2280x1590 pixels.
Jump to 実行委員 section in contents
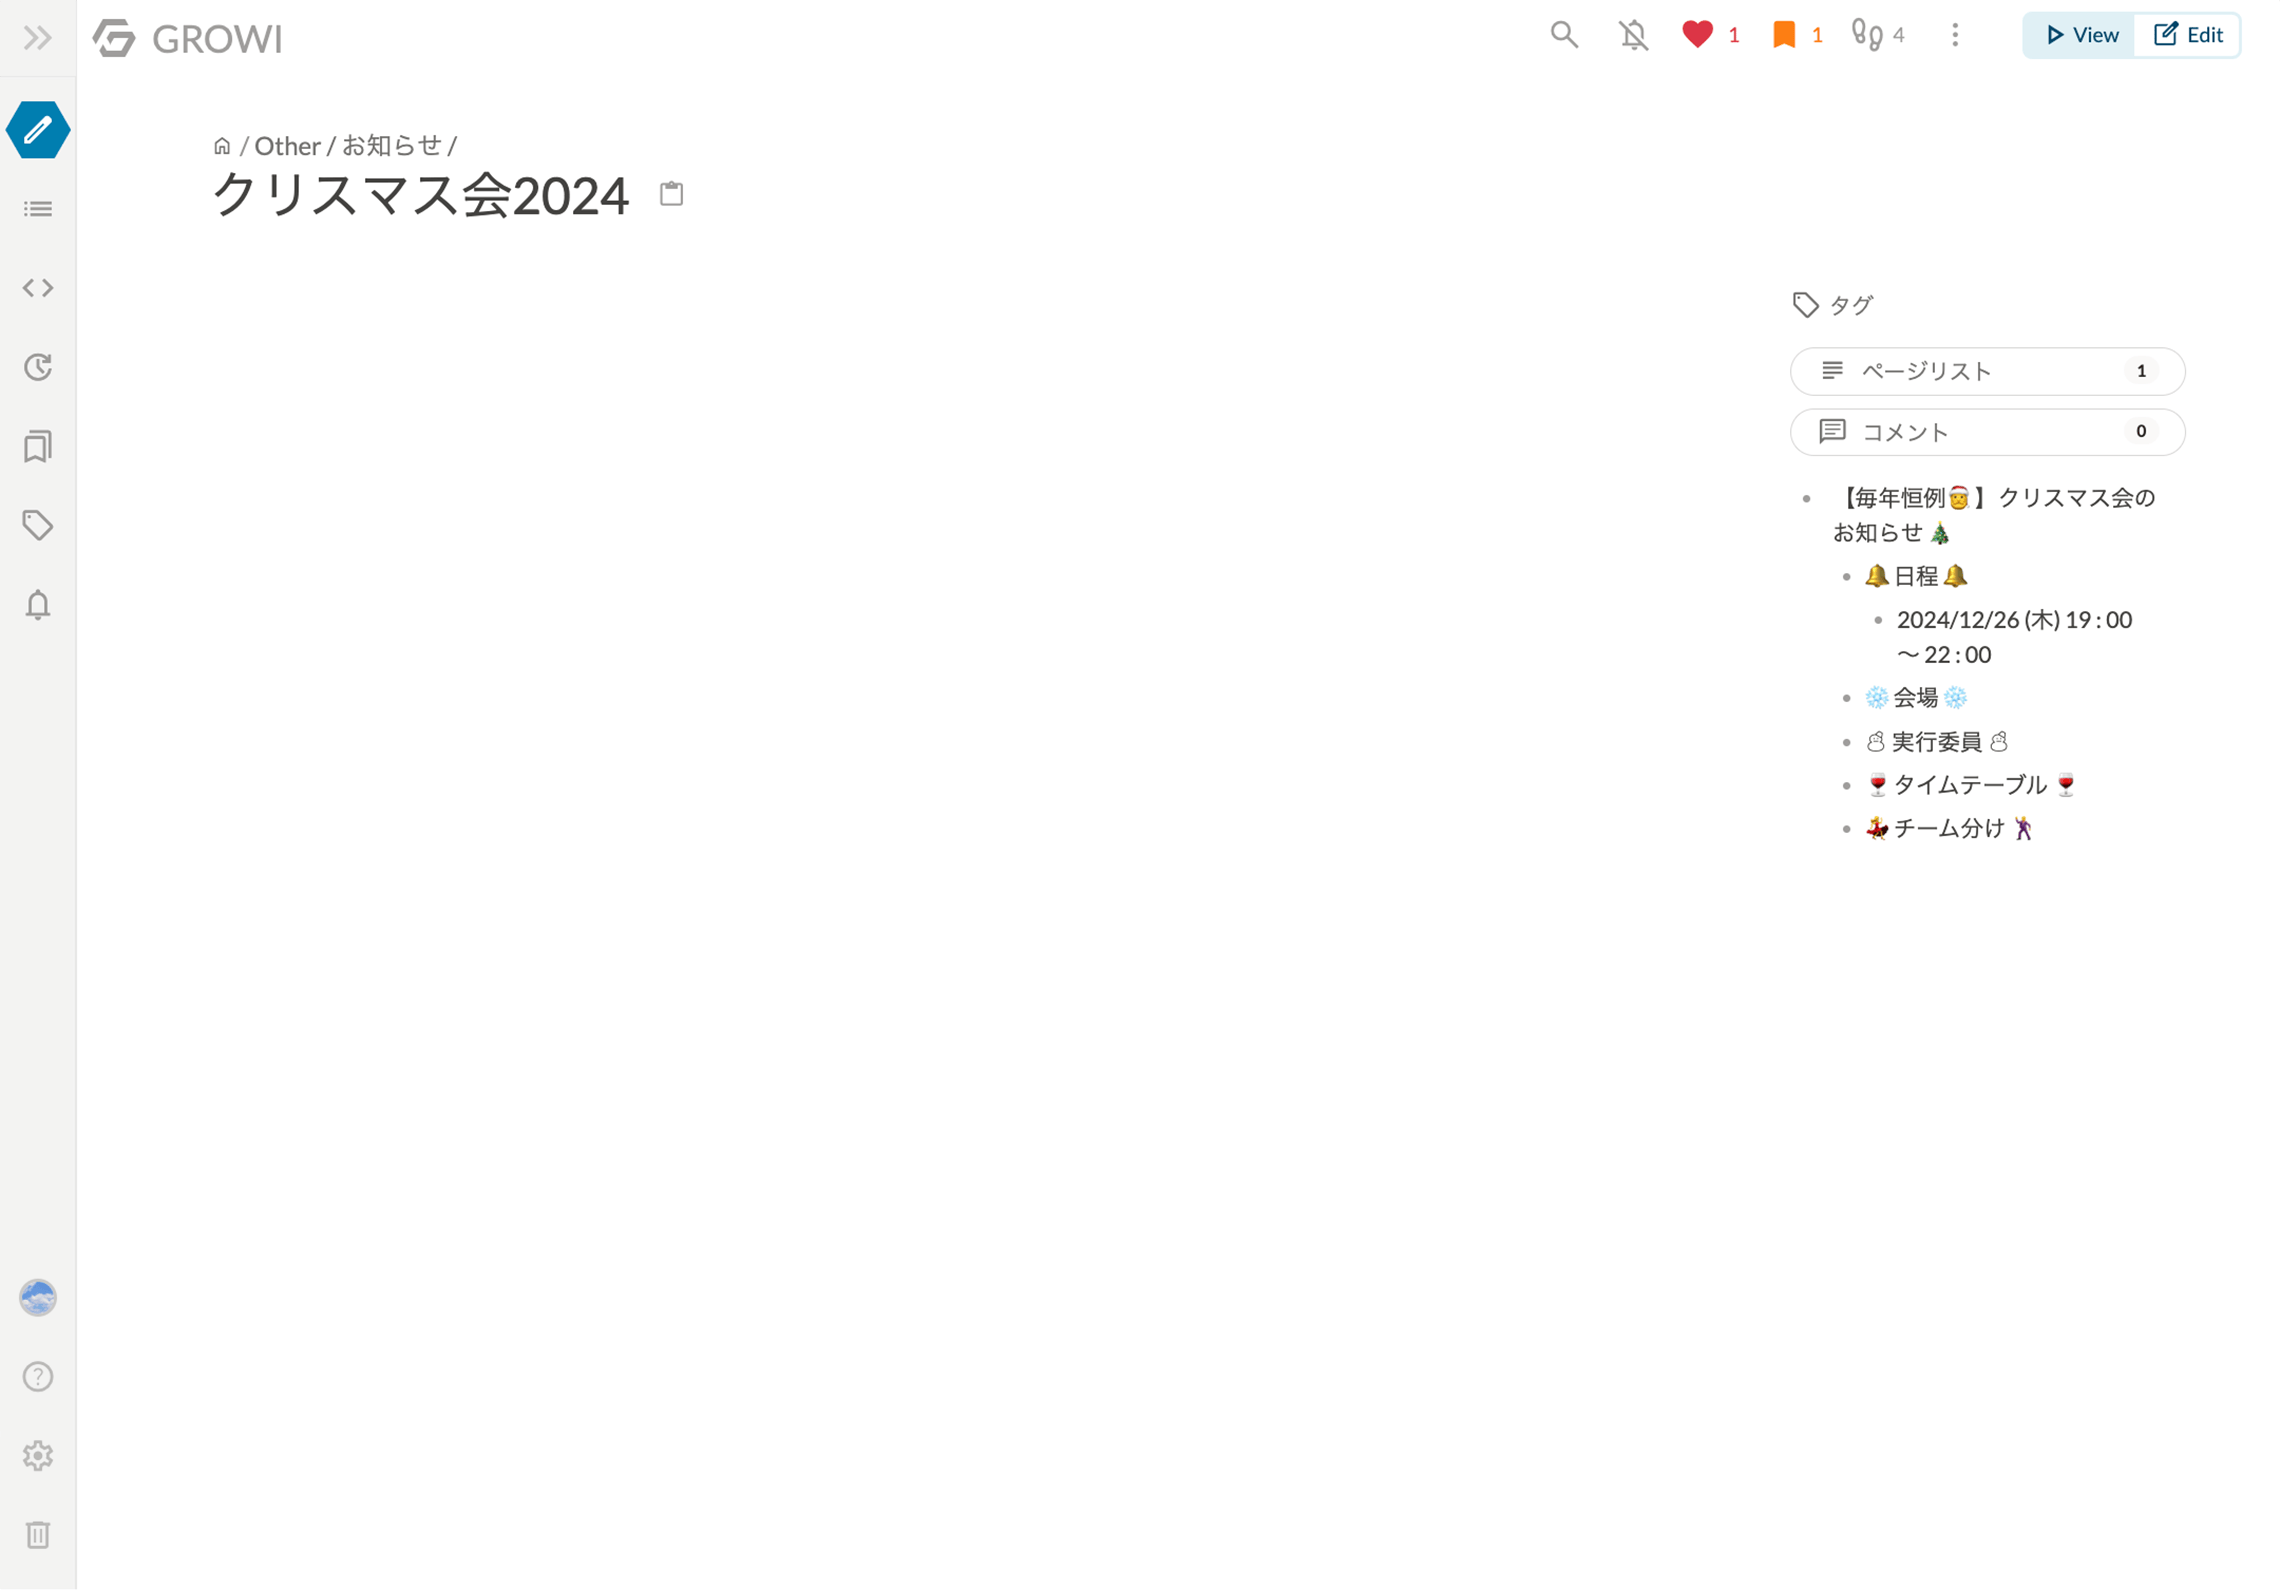tap(1936, 741)
